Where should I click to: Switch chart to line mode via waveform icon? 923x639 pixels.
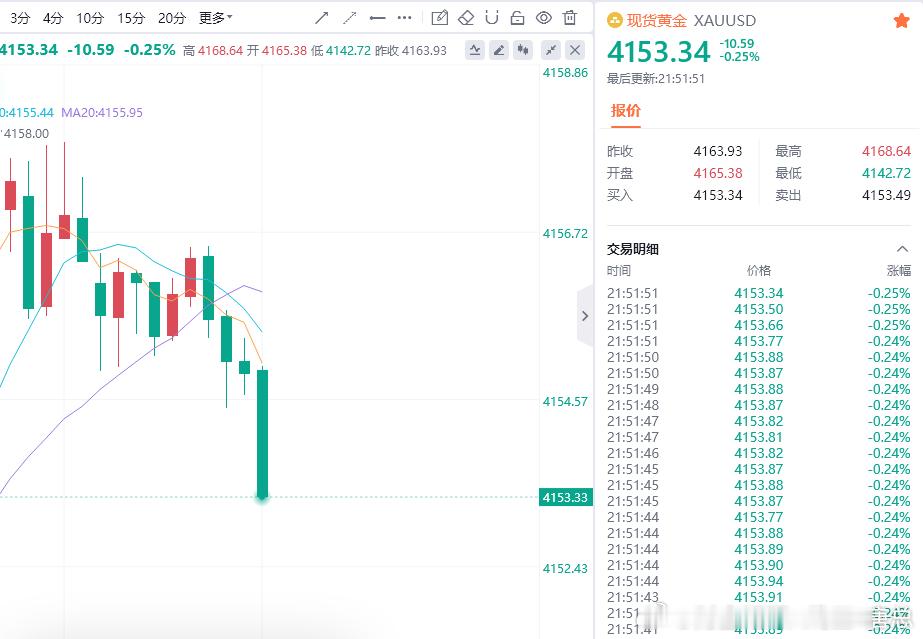tap(475, 49)
